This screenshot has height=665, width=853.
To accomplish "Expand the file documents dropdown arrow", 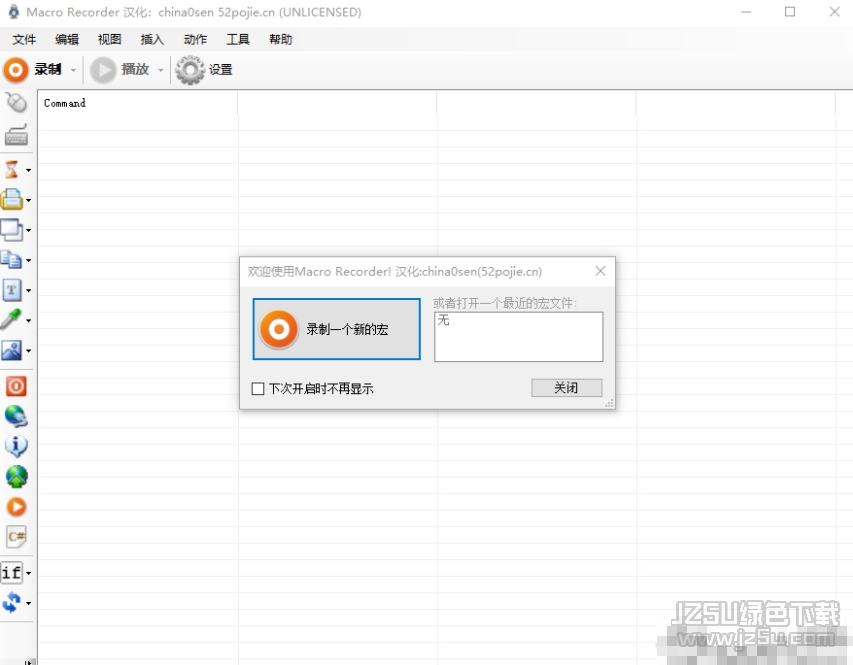I will (28, 260).
